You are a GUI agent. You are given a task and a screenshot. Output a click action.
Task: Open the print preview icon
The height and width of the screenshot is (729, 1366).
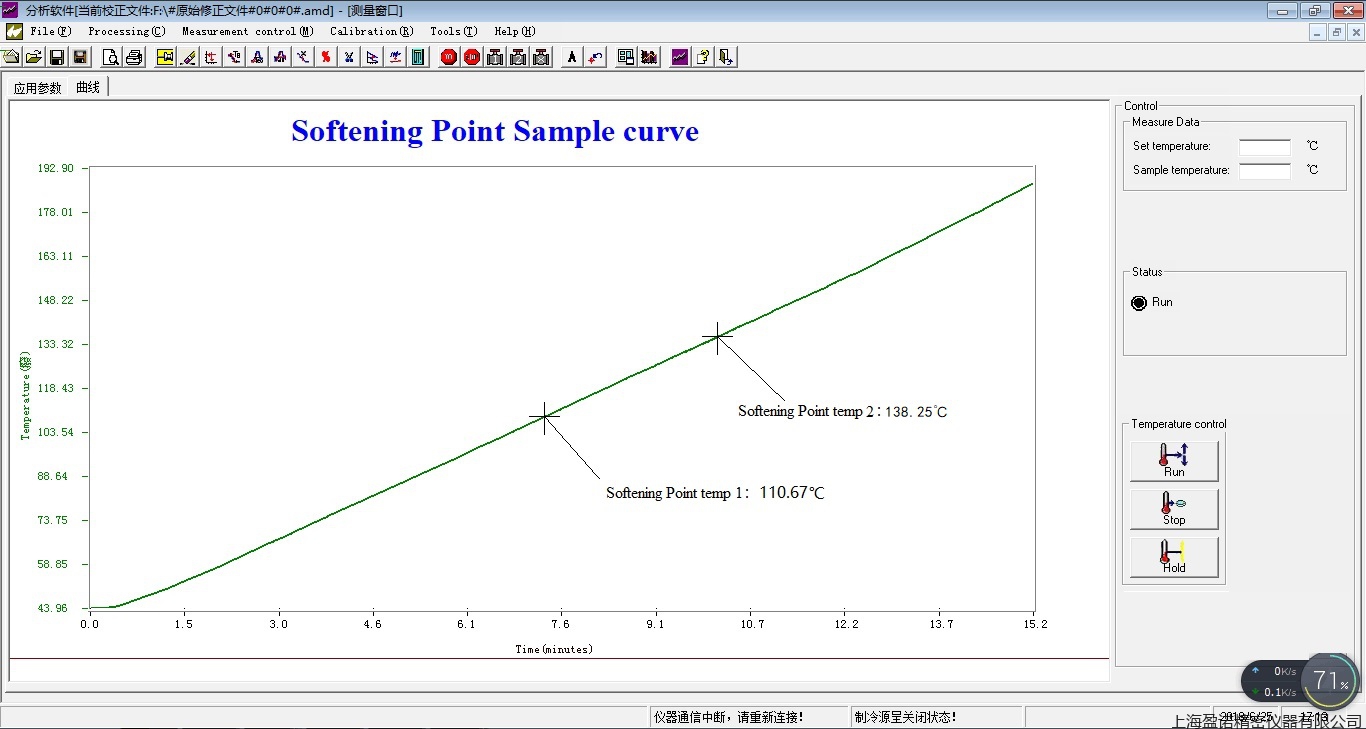click(x=110, y=57)
